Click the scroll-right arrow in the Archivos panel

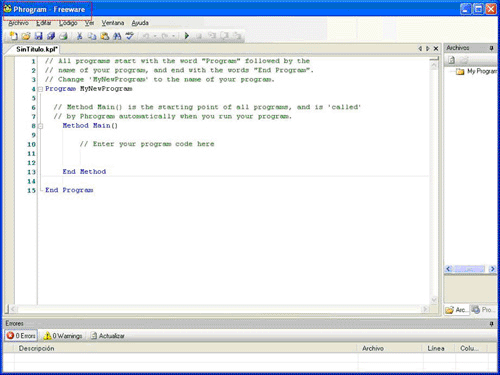(492, 269)
